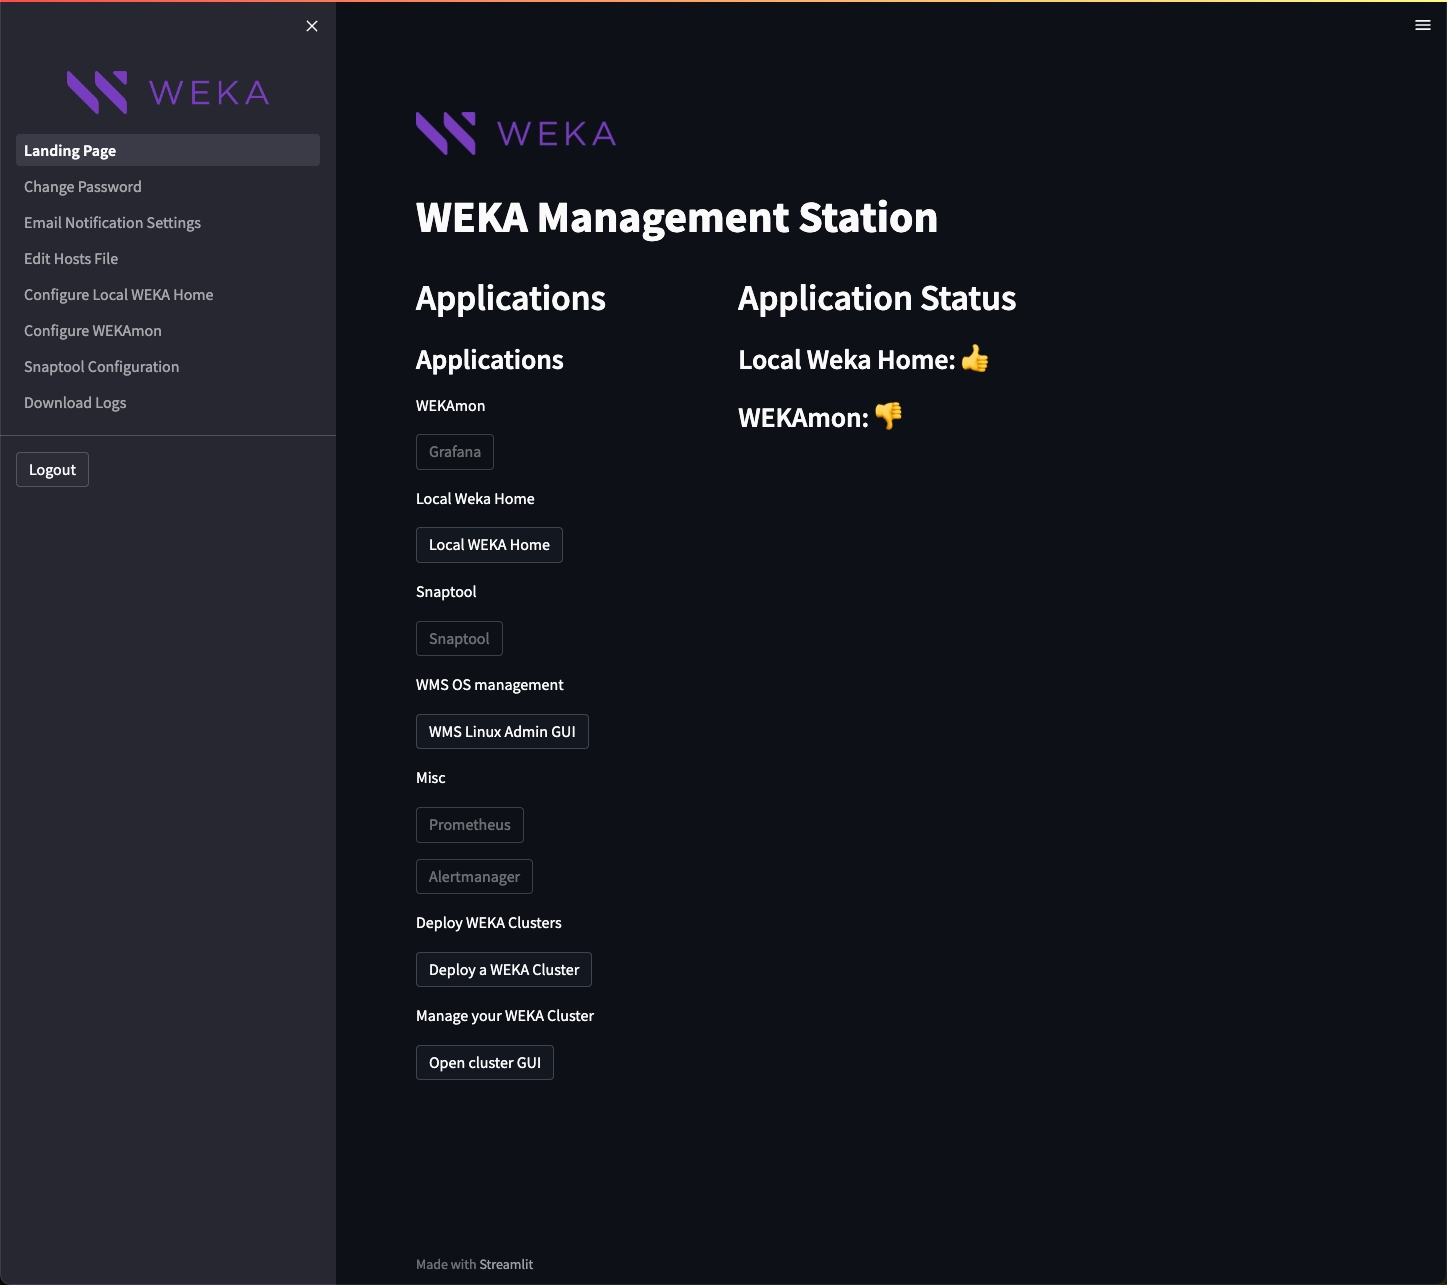Image resolution: width=1447 pixels, height=1285 pixels.
Task: Navigate to Configure Local WEKA Home
Action: (x=118, y=295)
